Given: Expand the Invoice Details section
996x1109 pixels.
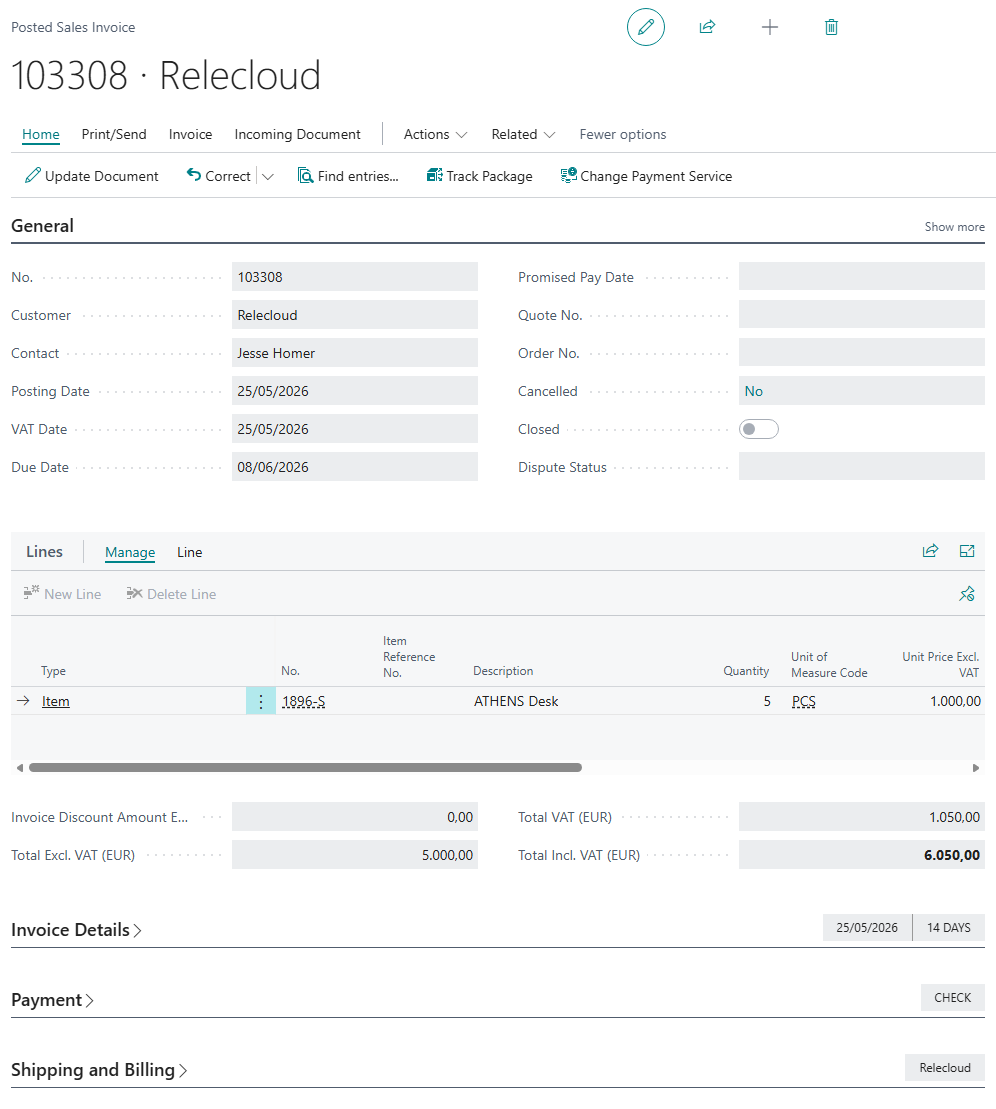Looking at the screenshot, I should [x=76, y=930].
